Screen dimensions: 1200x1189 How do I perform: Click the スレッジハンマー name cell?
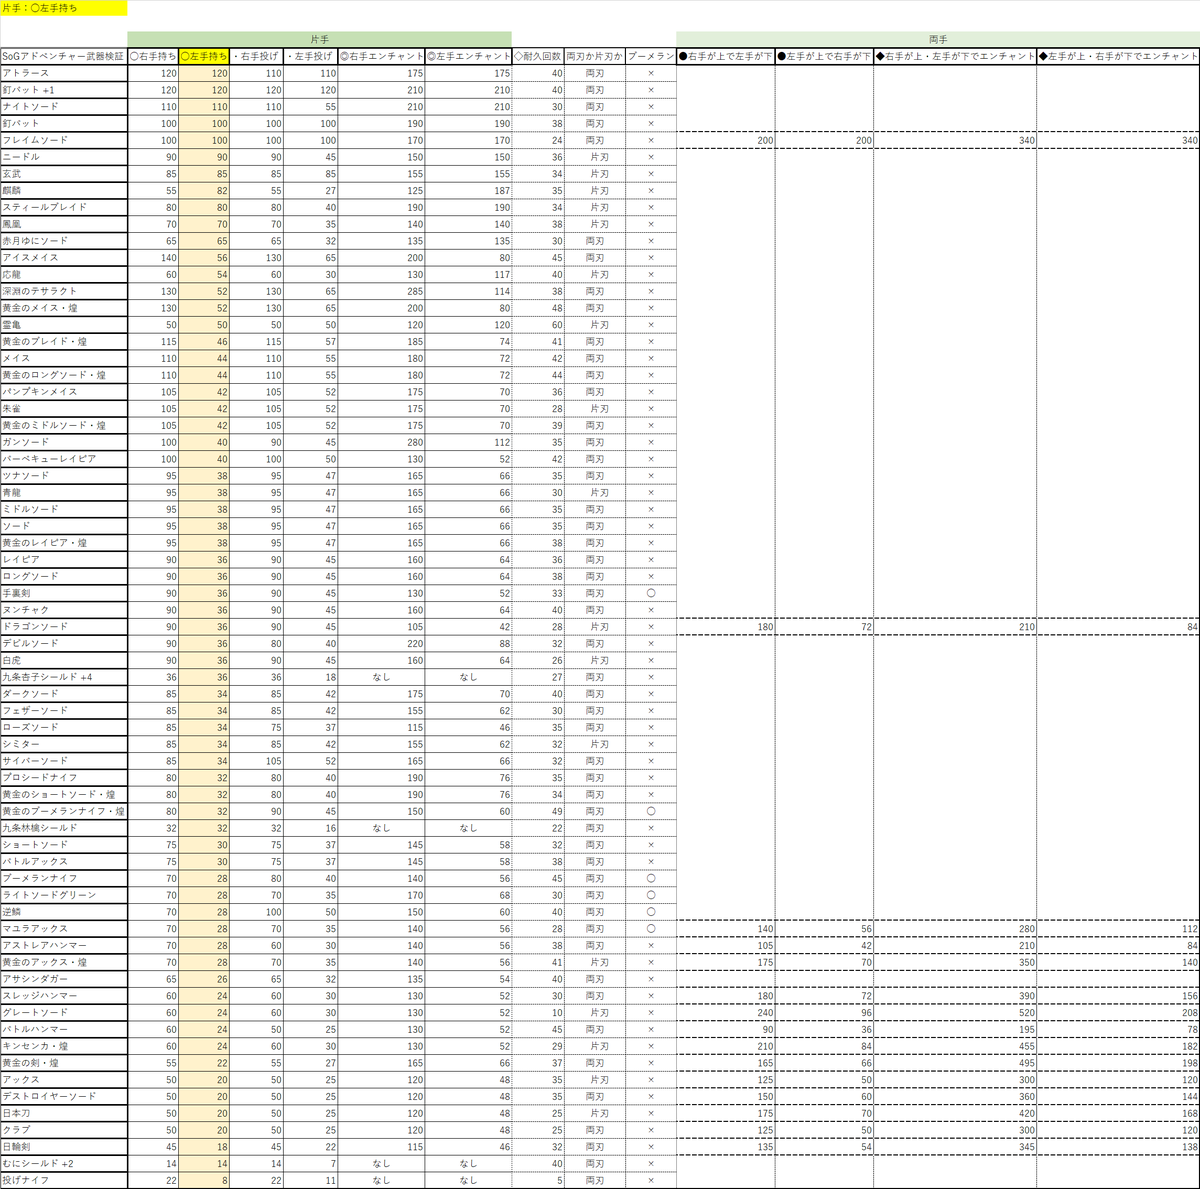click(64, 996)
